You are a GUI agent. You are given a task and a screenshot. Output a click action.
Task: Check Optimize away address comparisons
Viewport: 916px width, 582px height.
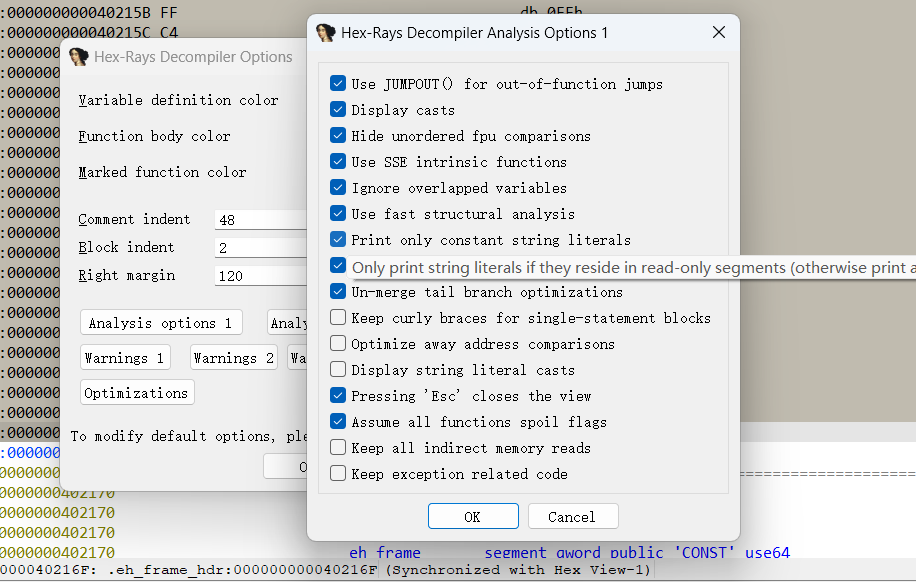coord(338,343)
